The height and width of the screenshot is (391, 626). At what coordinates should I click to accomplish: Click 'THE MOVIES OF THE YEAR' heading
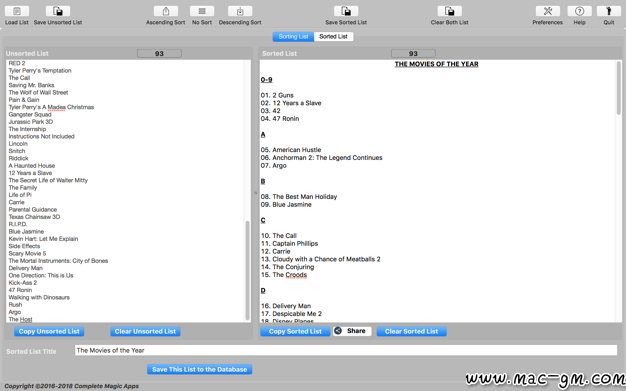click(436, 64)
